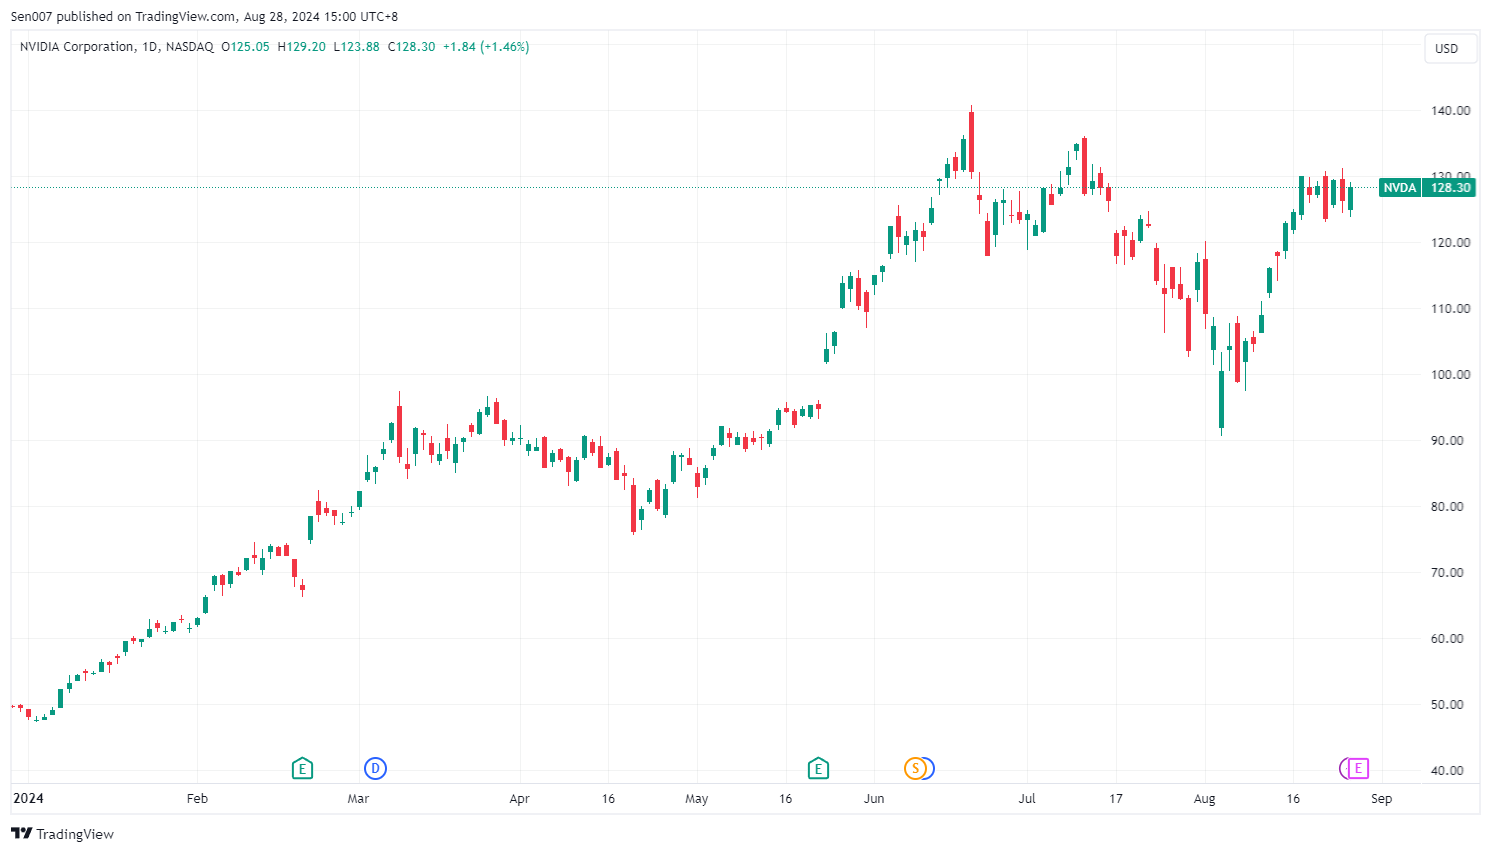The height and width of the screenshot is (853, 1491).
Task: Click the Aug label on time axis
Action: pyautogui.click(x=1205, y=798)
